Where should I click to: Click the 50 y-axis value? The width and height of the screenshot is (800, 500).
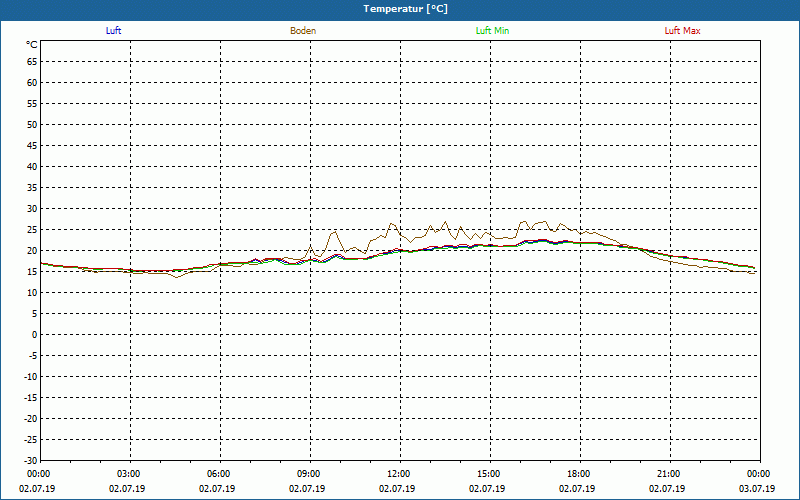pyautogui.click(x=32, y=124)
